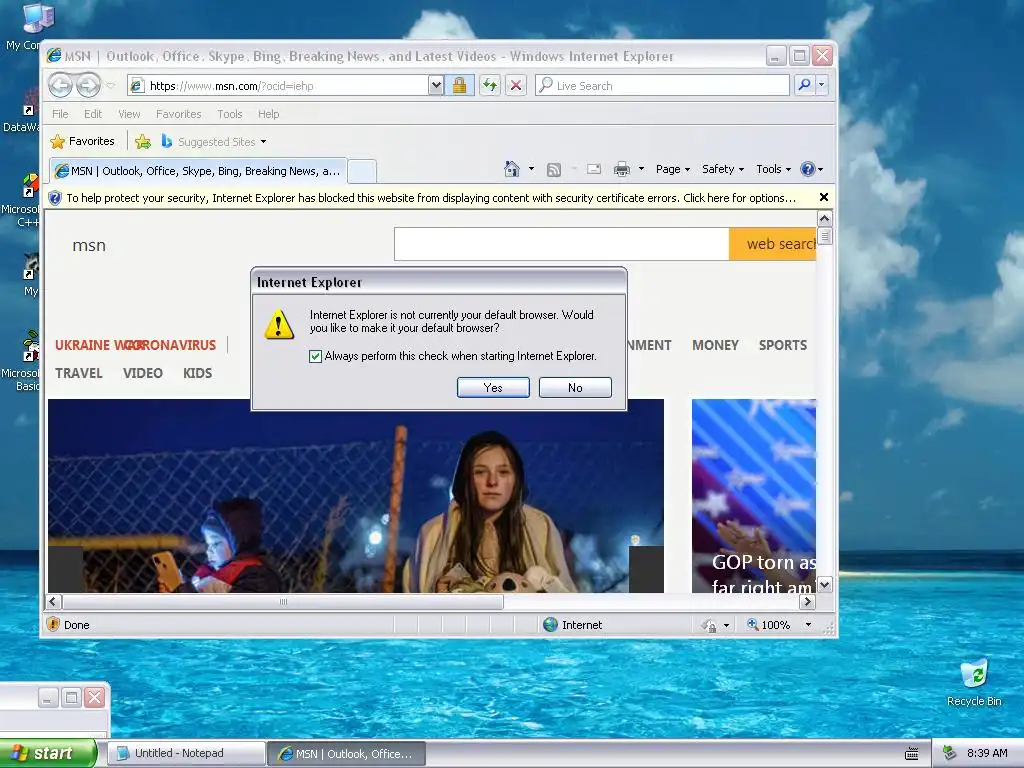Click the MONEY navigation link
Screen dimensions: 1024x768
click(715, 345)
